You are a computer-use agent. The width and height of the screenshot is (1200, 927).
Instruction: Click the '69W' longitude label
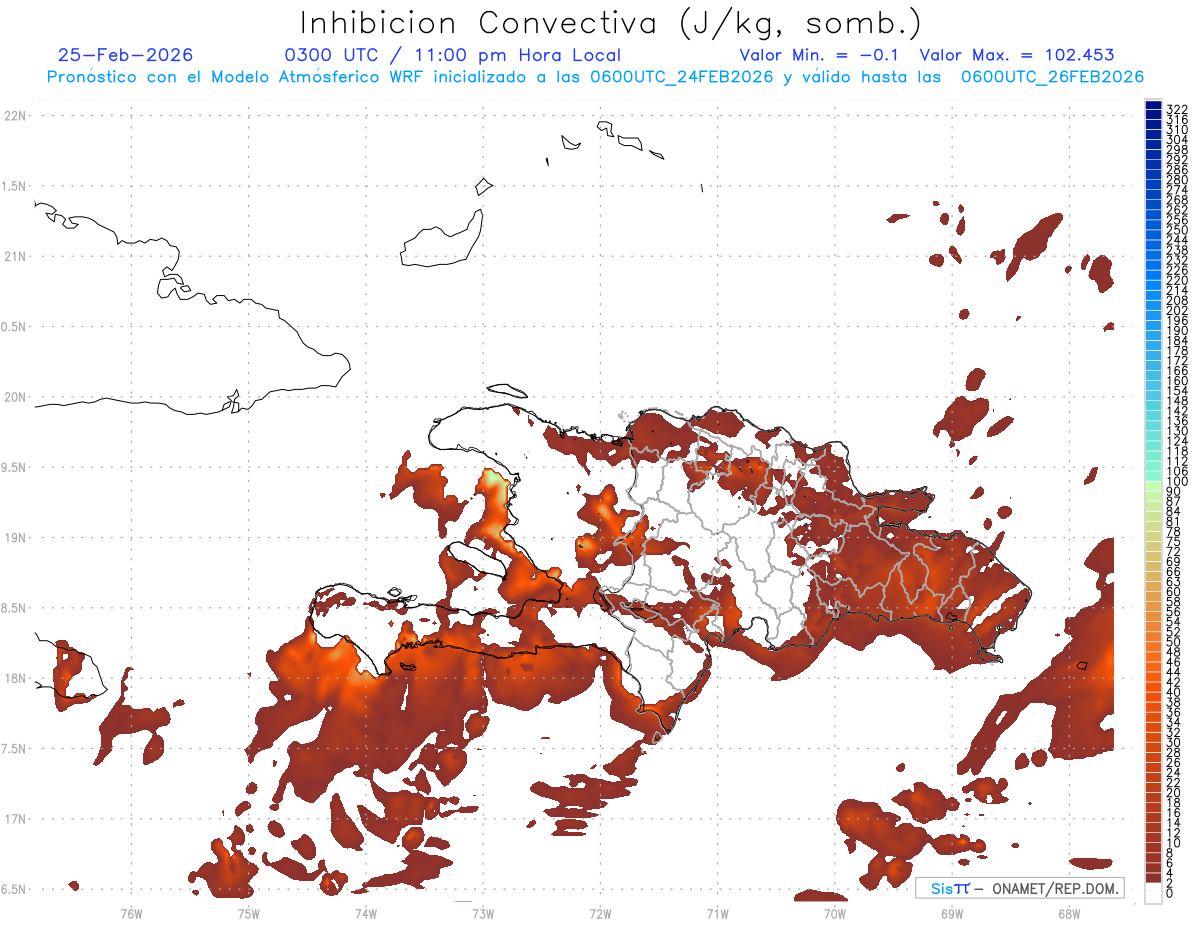tap(951, 913)
